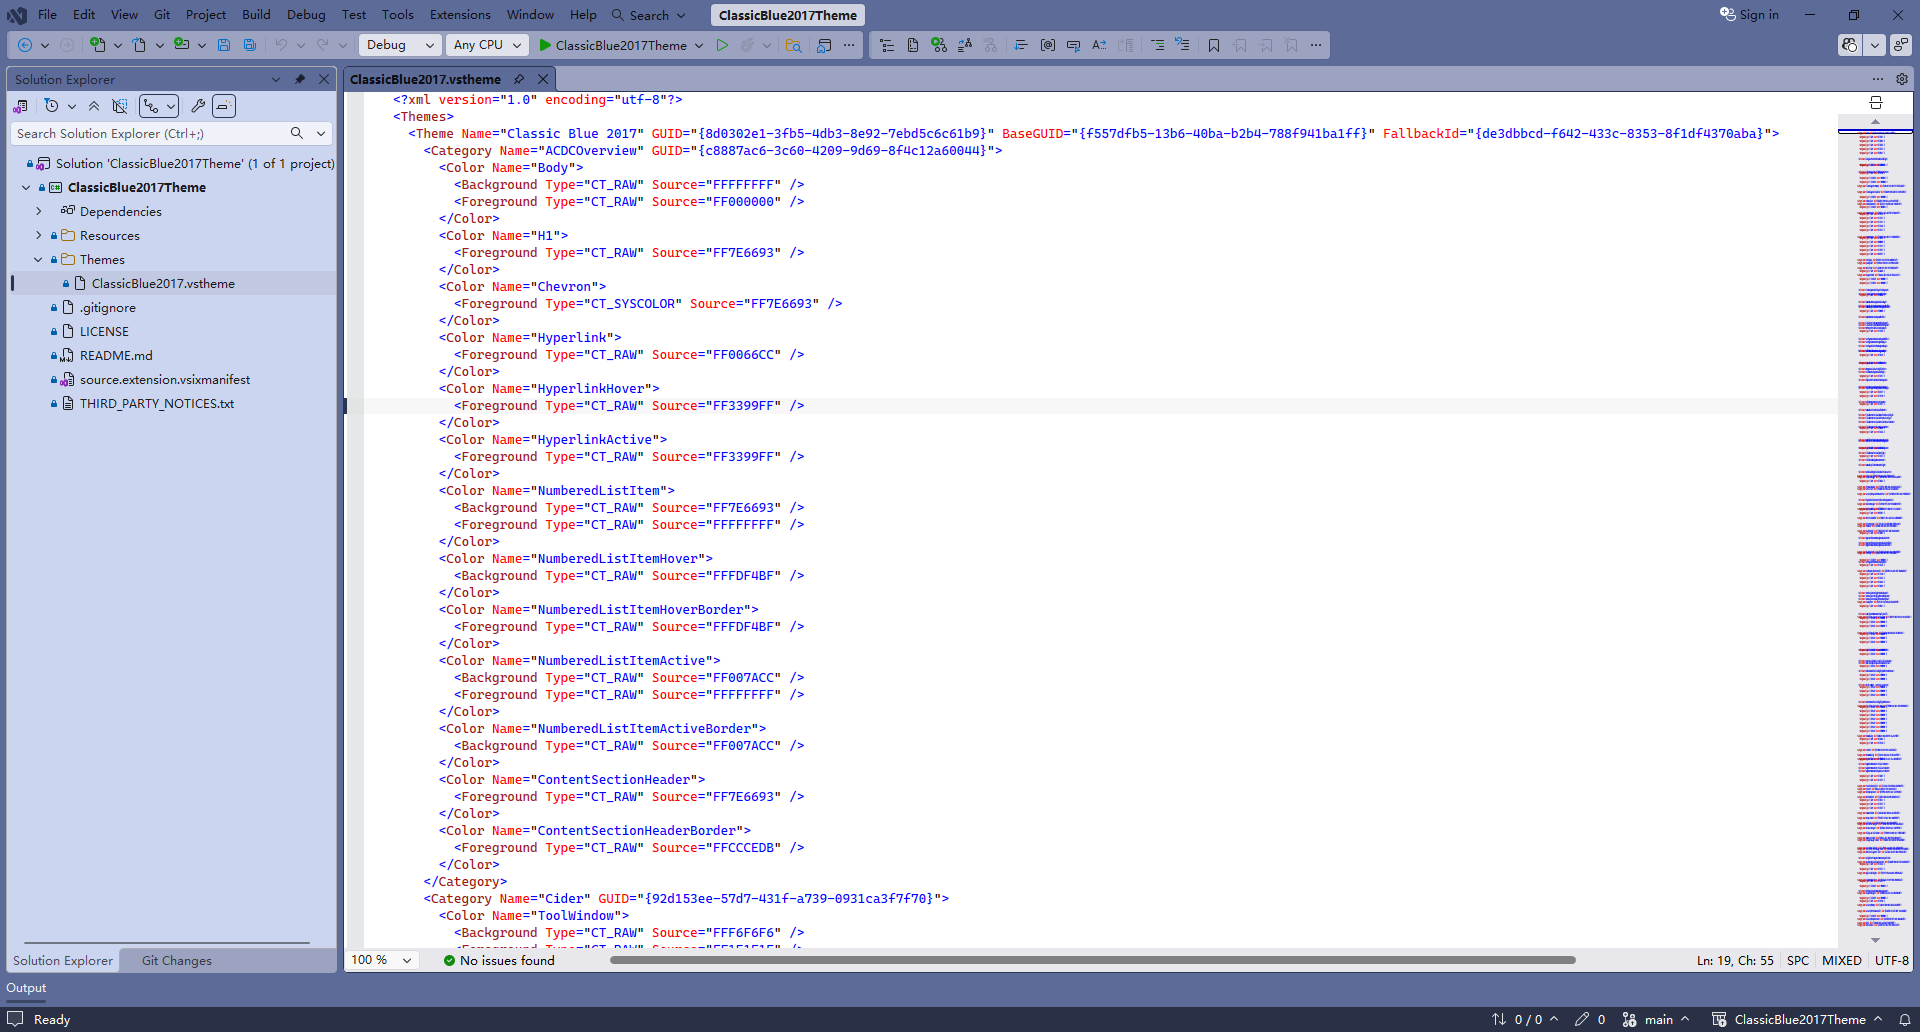Select the LICENSE file in the tree
1920x1032 pixels.
(104, 331)
